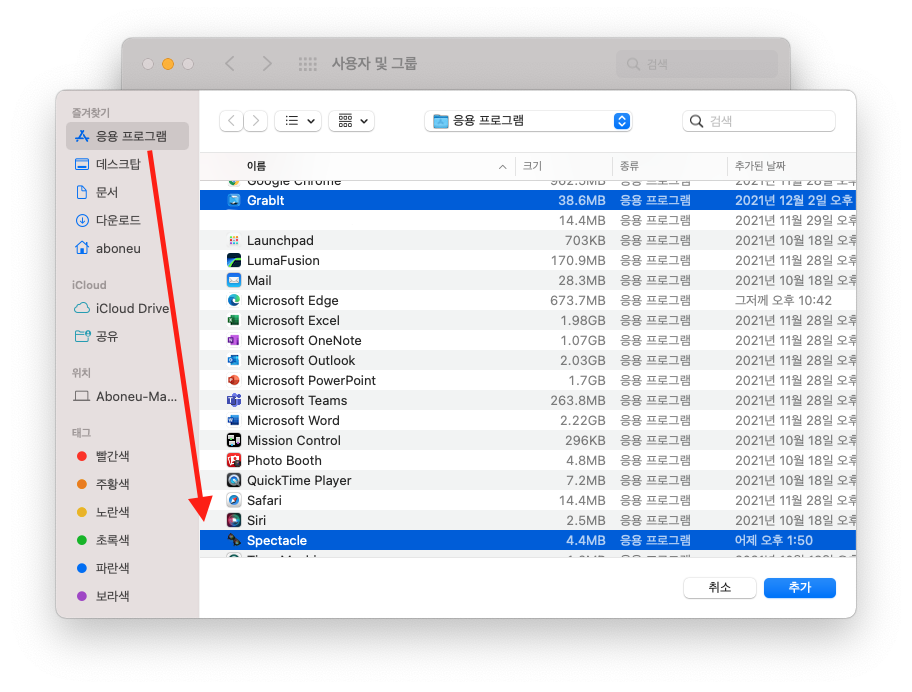The height and width of the screenshot is (692, 912).
Task: Click the Microsoft PowerPoint app icon
Action: click(234, 380)
